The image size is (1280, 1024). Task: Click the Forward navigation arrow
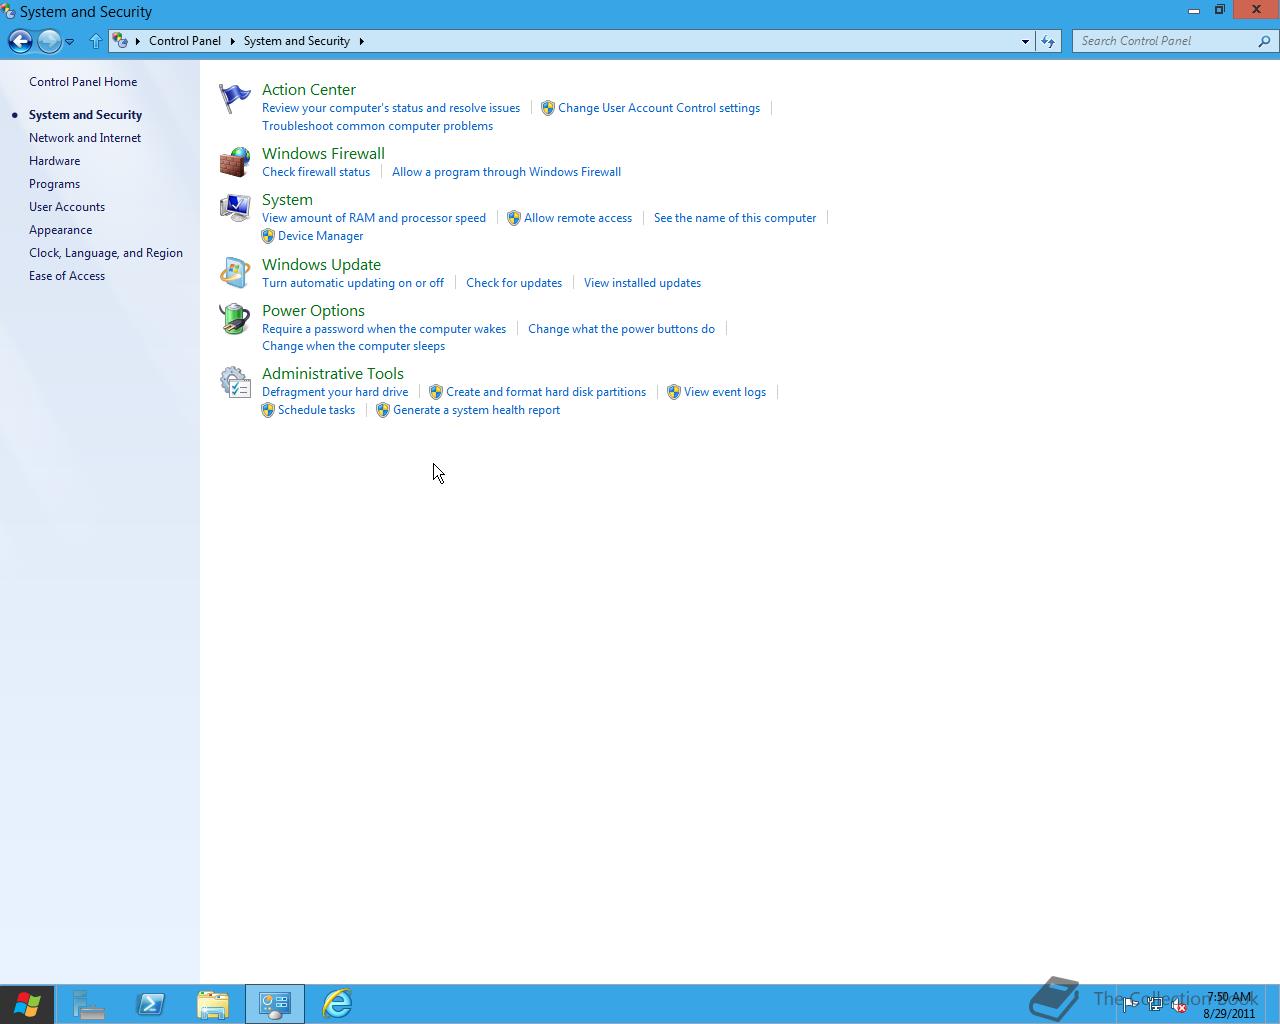pyautogui.click(x=48, y=41)
